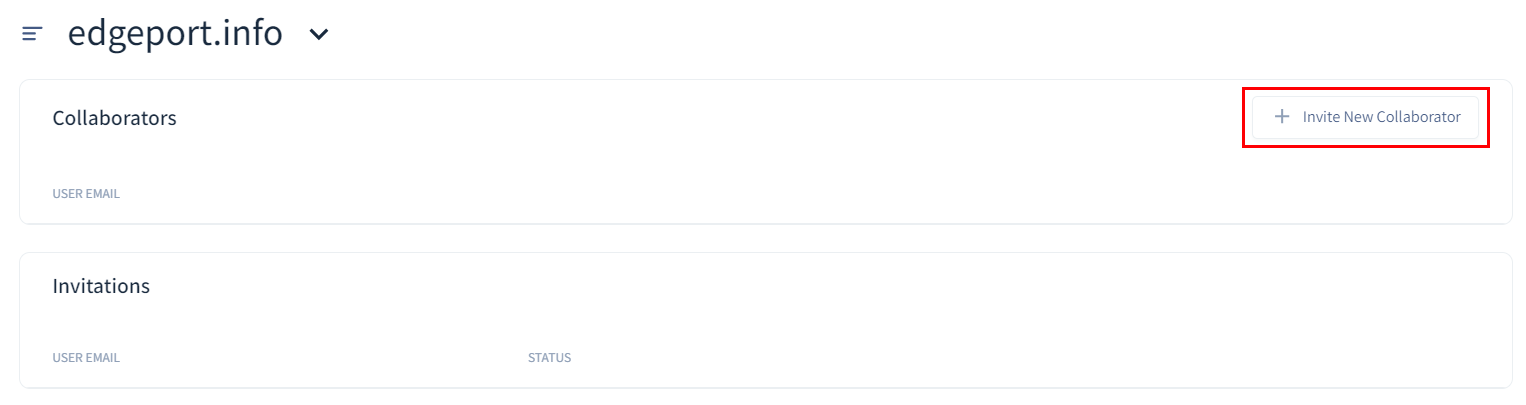Click the Invitations section heading
This screenshot has height=405, width=1526.
101,286
